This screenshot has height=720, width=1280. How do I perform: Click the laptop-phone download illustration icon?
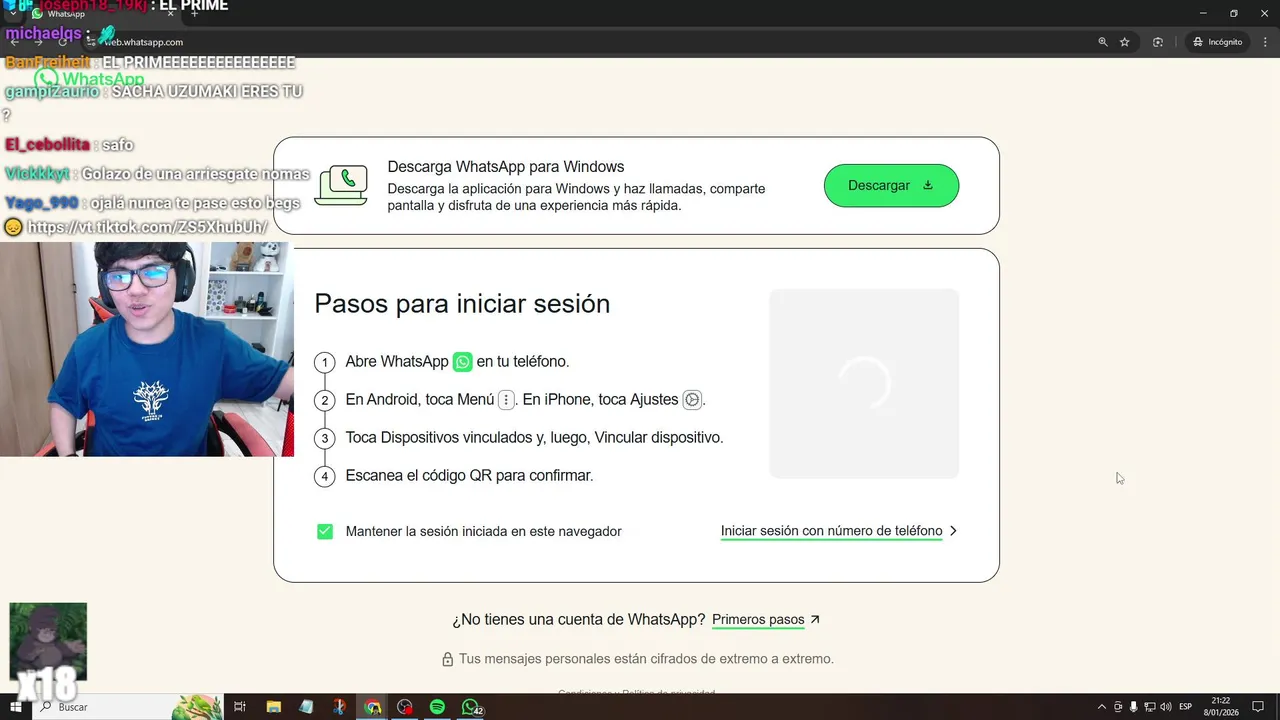coord(341,186)
